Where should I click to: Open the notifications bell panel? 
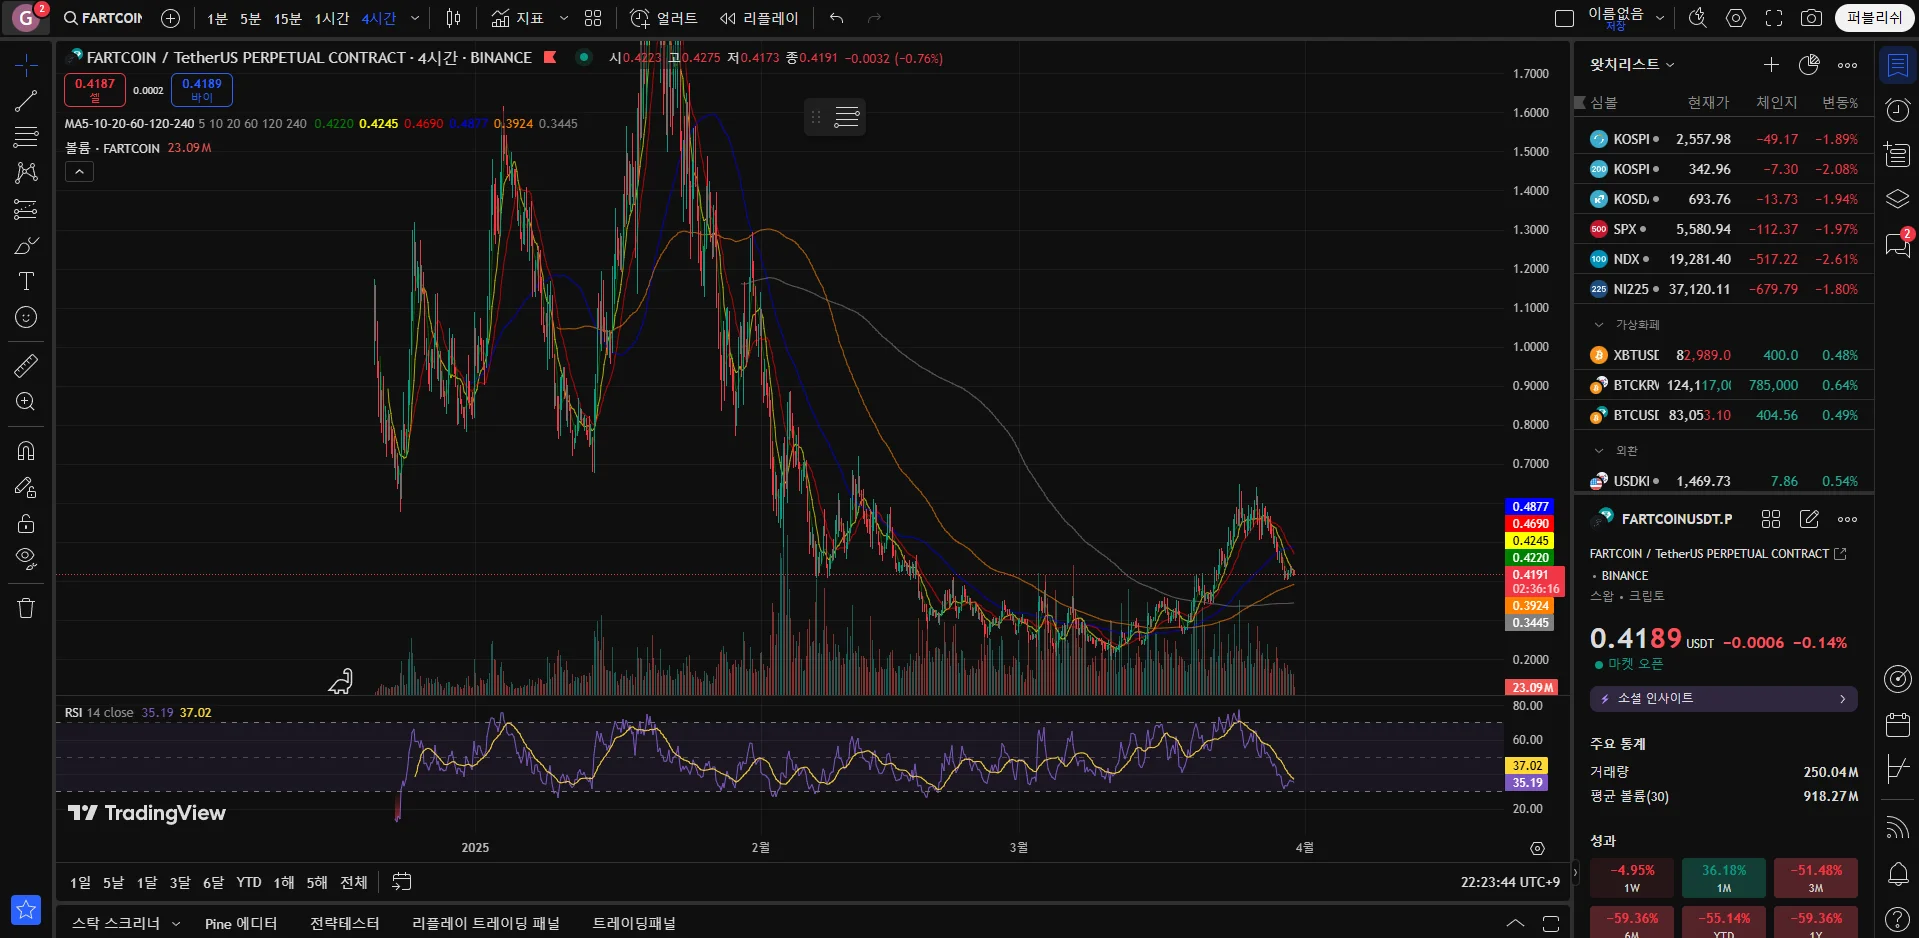[x=1897, y=874]
